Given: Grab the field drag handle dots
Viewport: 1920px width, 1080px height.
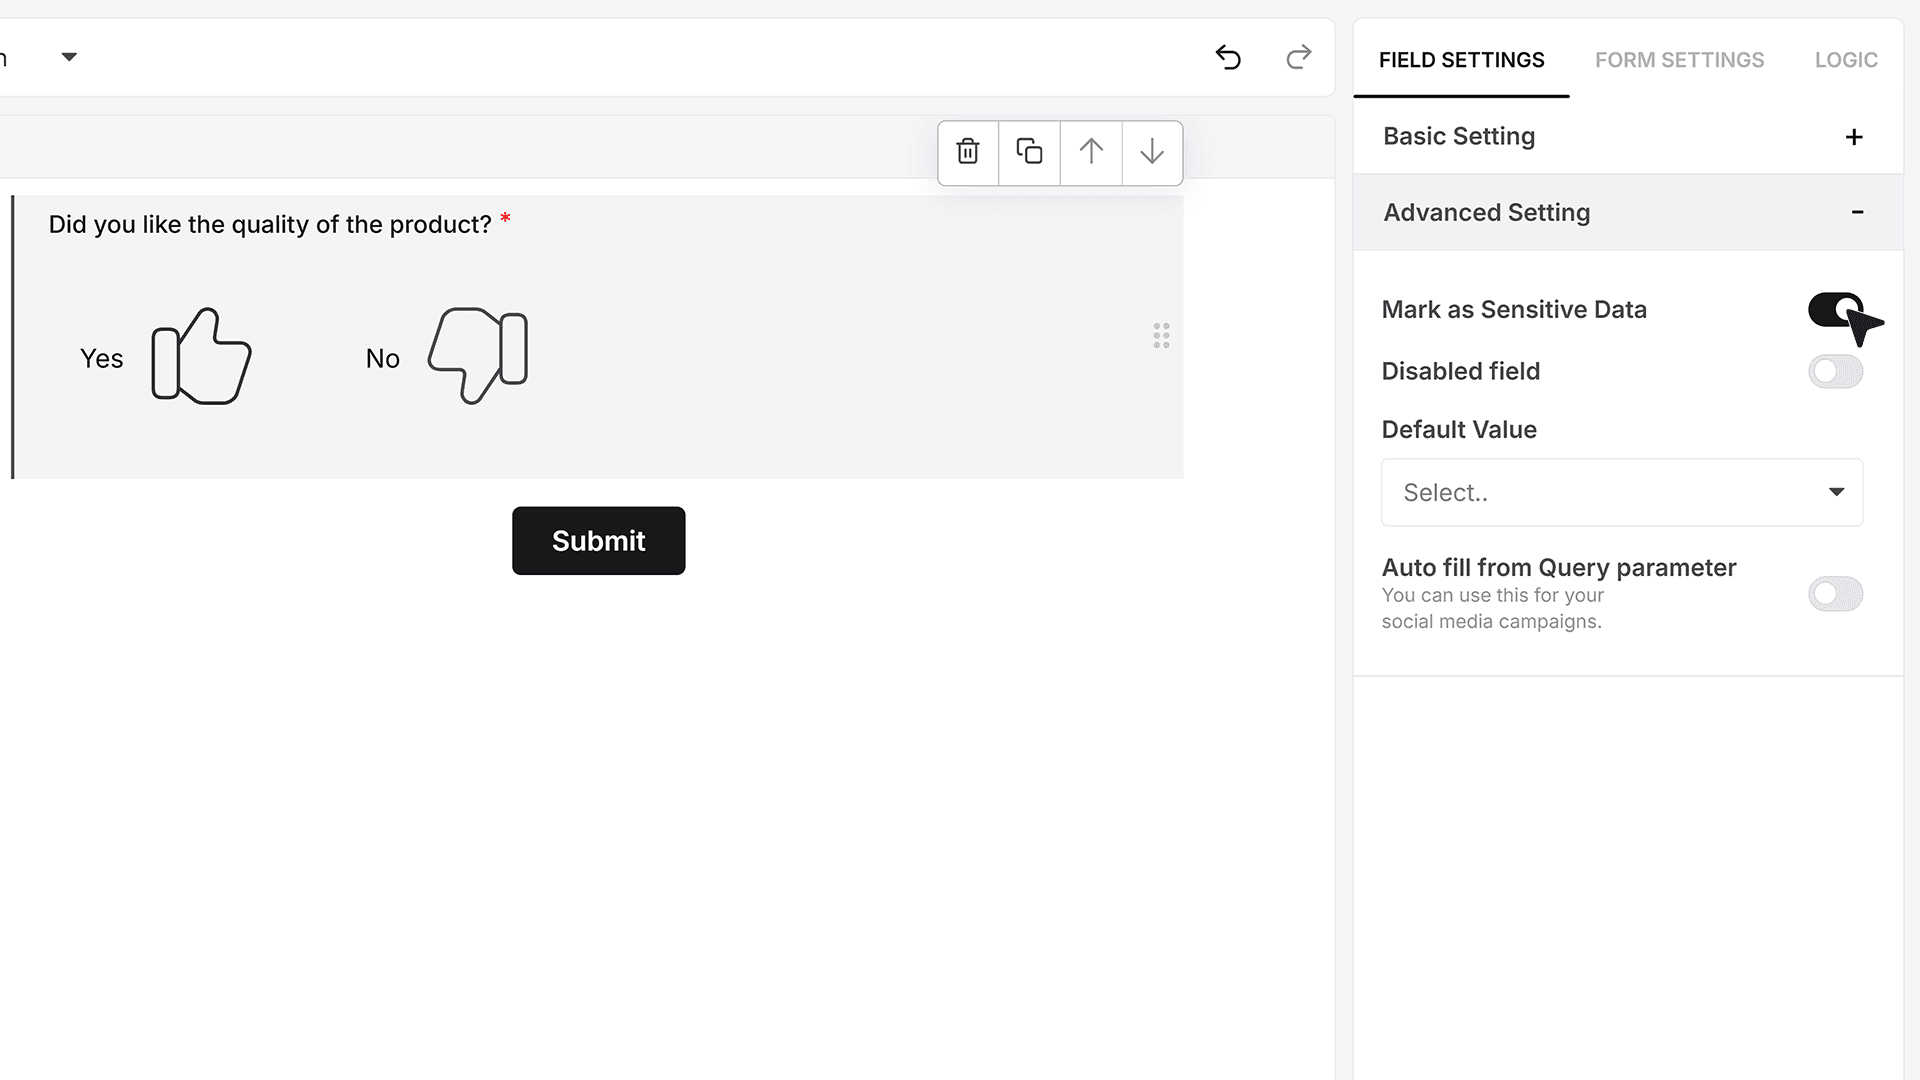Looking at the screenshot, I should click(x=1161, y=336).
